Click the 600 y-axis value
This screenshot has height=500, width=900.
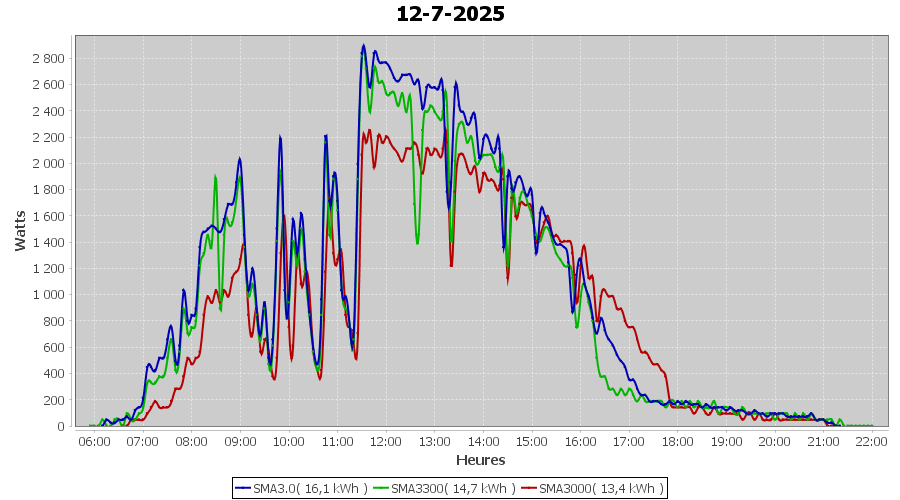pos(53,347)
